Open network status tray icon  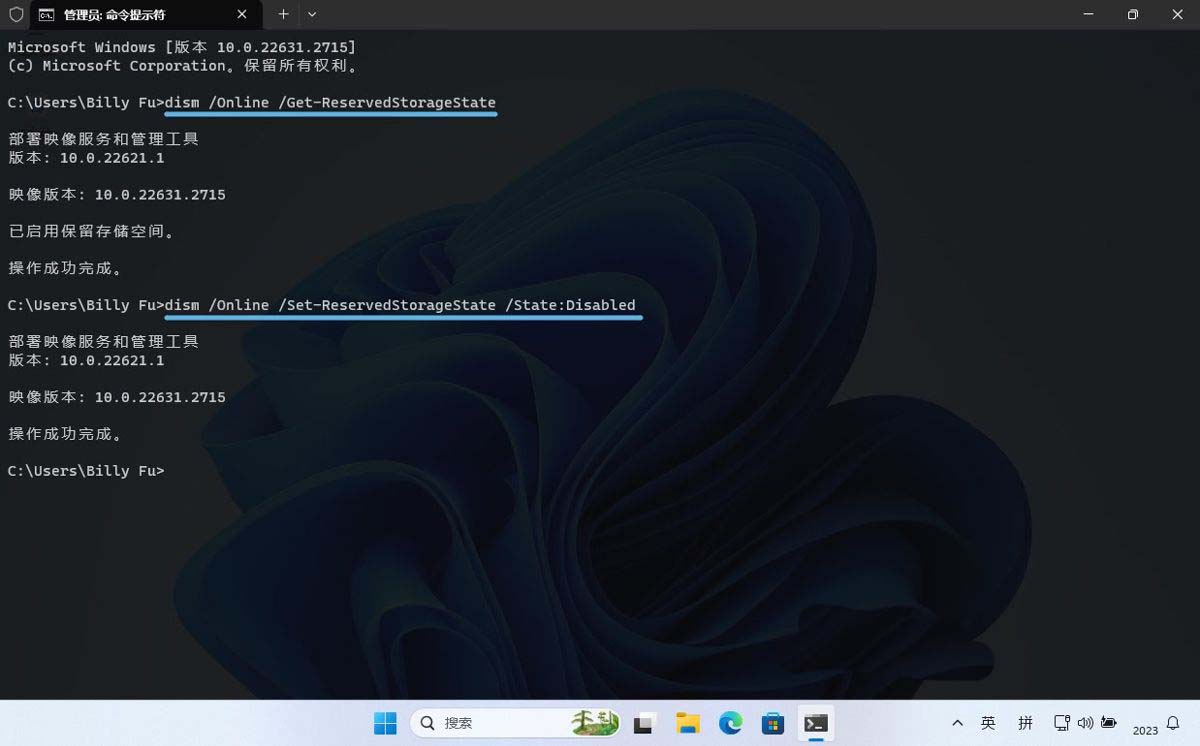click(x=1062, y=723)
